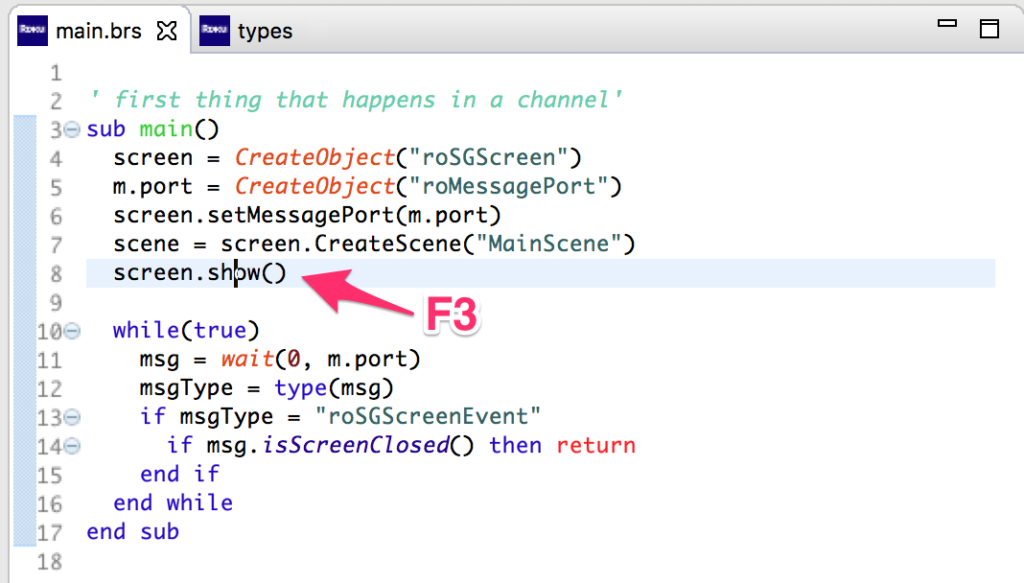1024x583 pixels.
Task: Close the main.brs editor tab
Action: coord(167,30)
